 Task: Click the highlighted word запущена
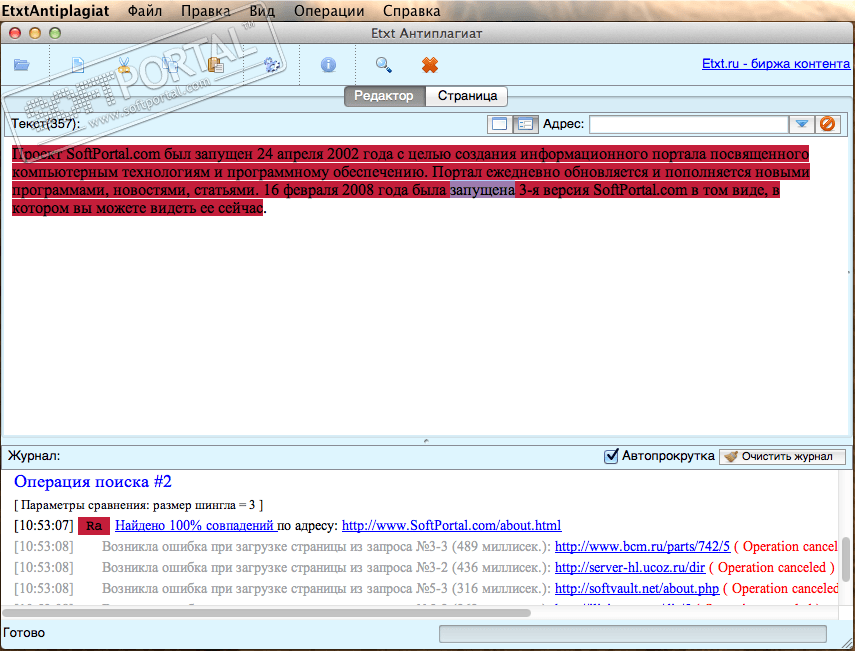click(x=482, y=190)
